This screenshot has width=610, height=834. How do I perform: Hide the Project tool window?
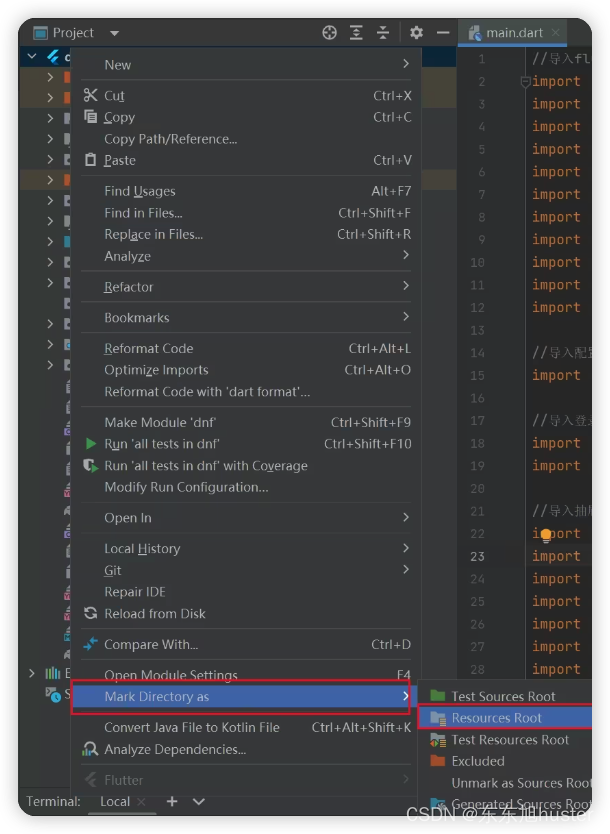(x=441, y=33)
